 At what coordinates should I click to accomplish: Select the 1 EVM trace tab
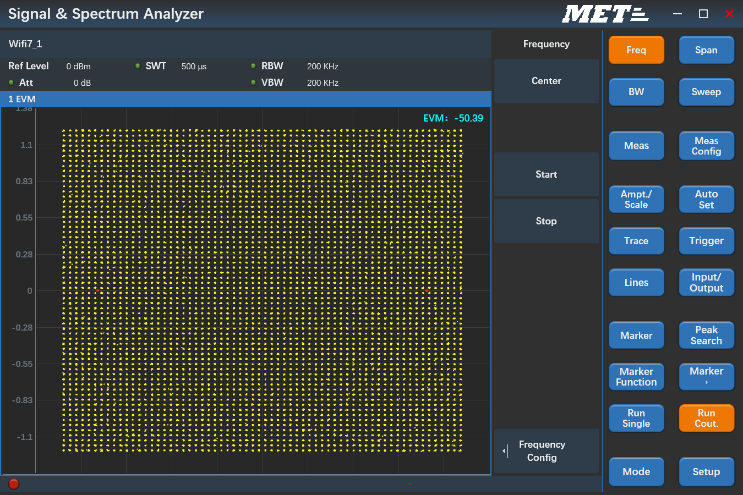(24, 99)
